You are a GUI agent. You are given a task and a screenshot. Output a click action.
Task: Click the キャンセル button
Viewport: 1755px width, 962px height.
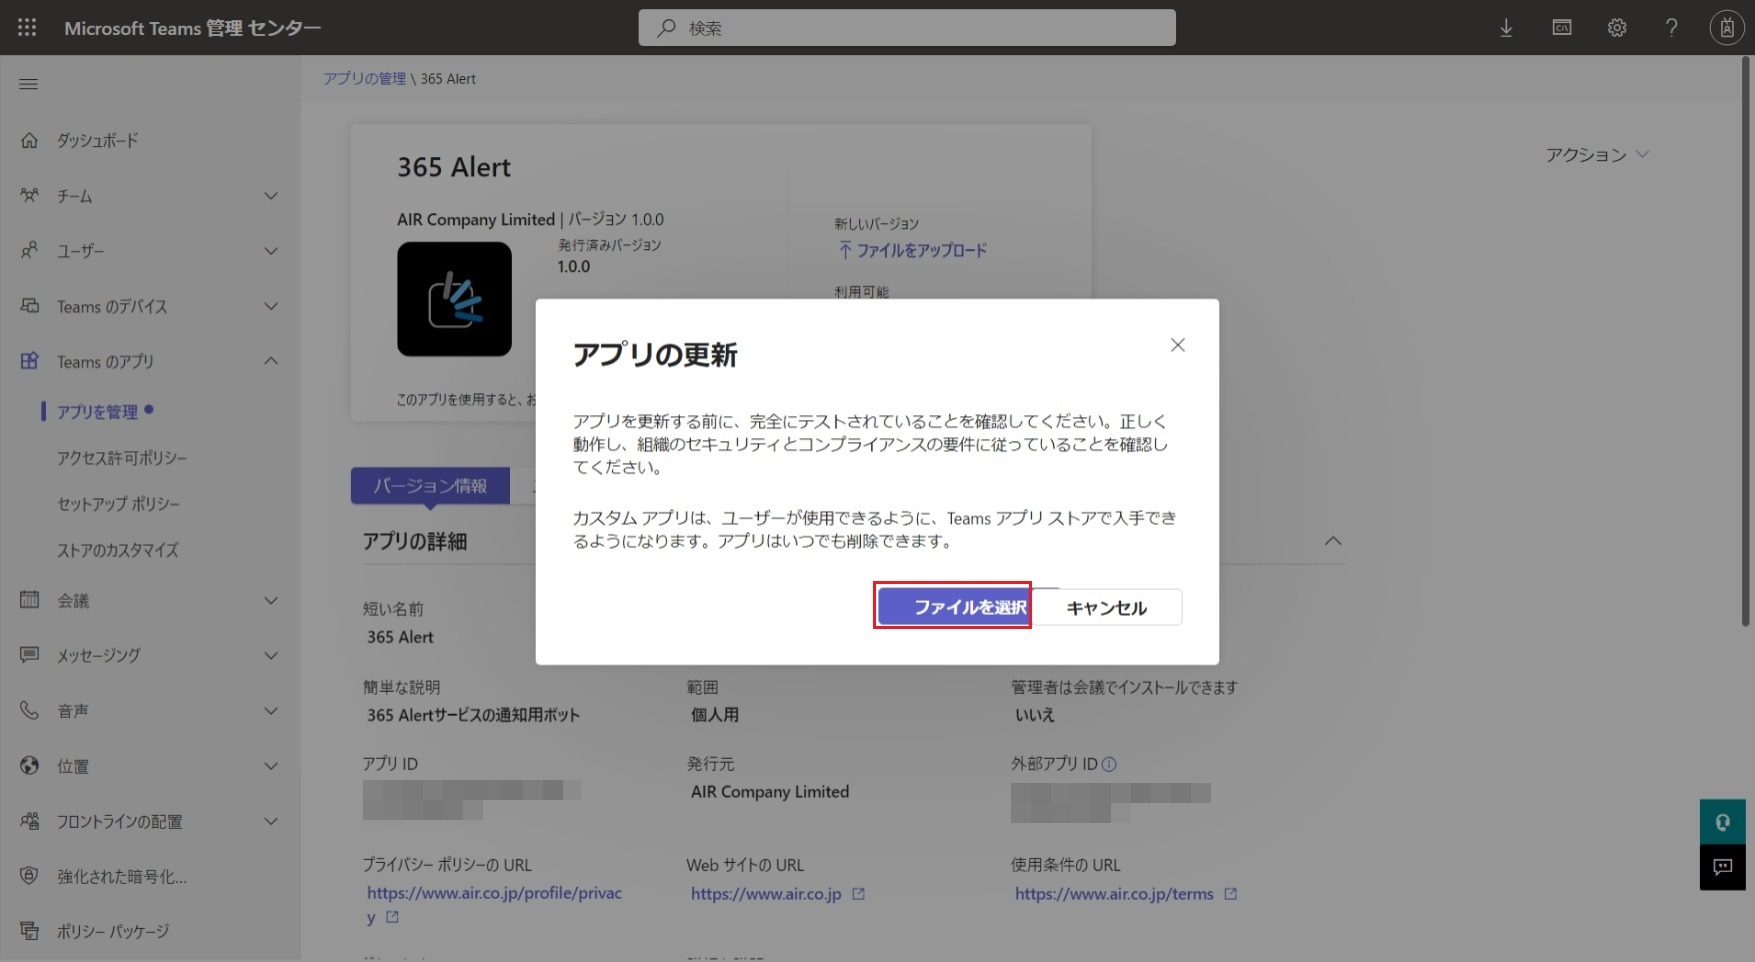pos(1106,608)
